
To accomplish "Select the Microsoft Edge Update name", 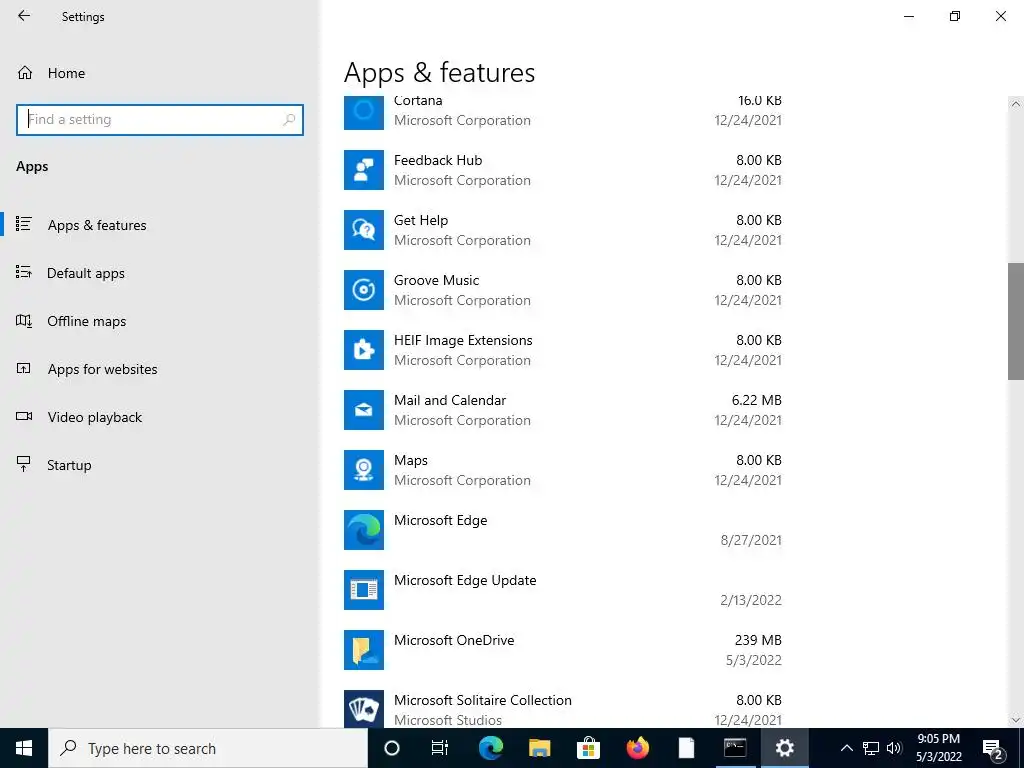I will [x=465, y=581].
